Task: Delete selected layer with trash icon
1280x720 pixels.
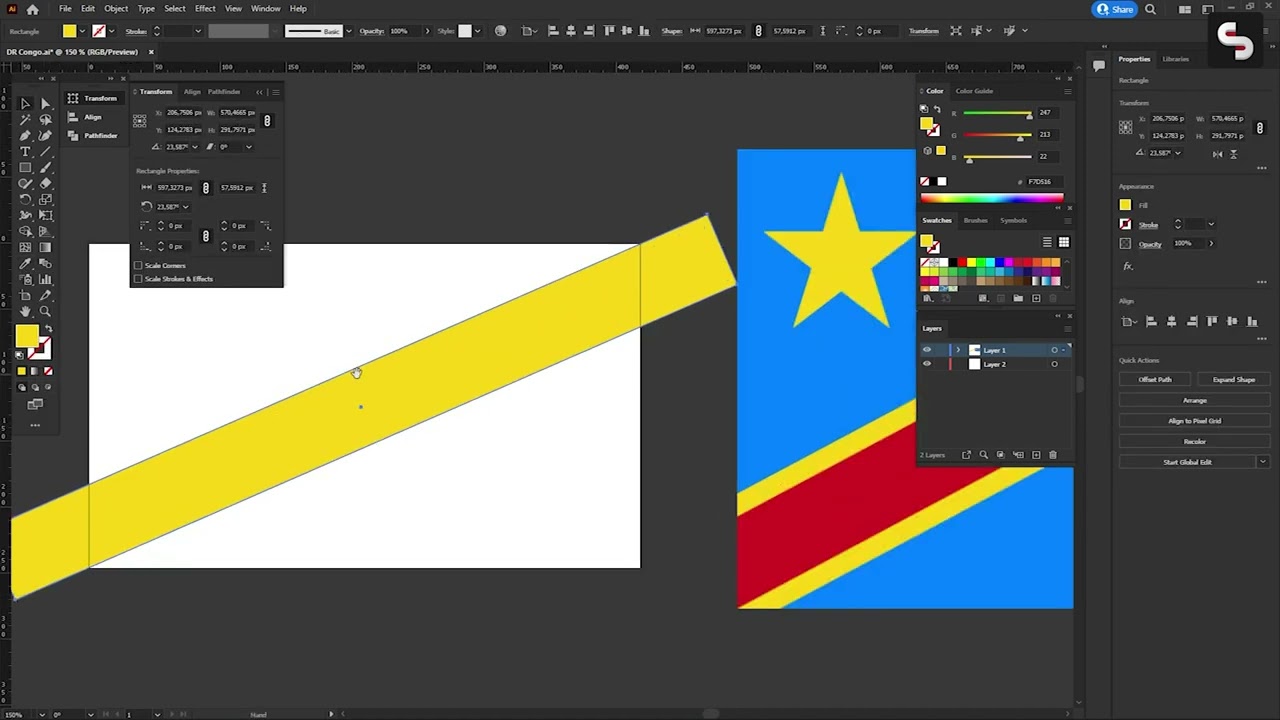Action: (x=1053, y=455)
